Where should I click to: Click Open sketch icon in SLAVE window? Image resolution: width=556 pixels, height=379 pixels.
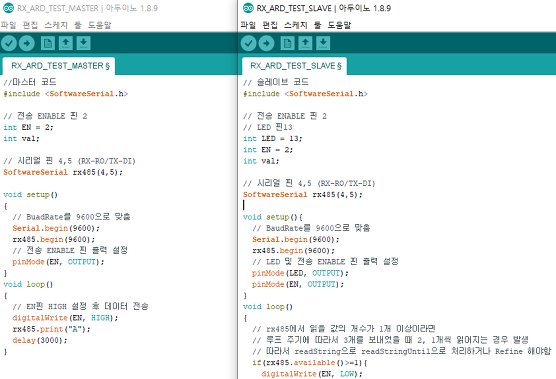(x=305, y=43)
